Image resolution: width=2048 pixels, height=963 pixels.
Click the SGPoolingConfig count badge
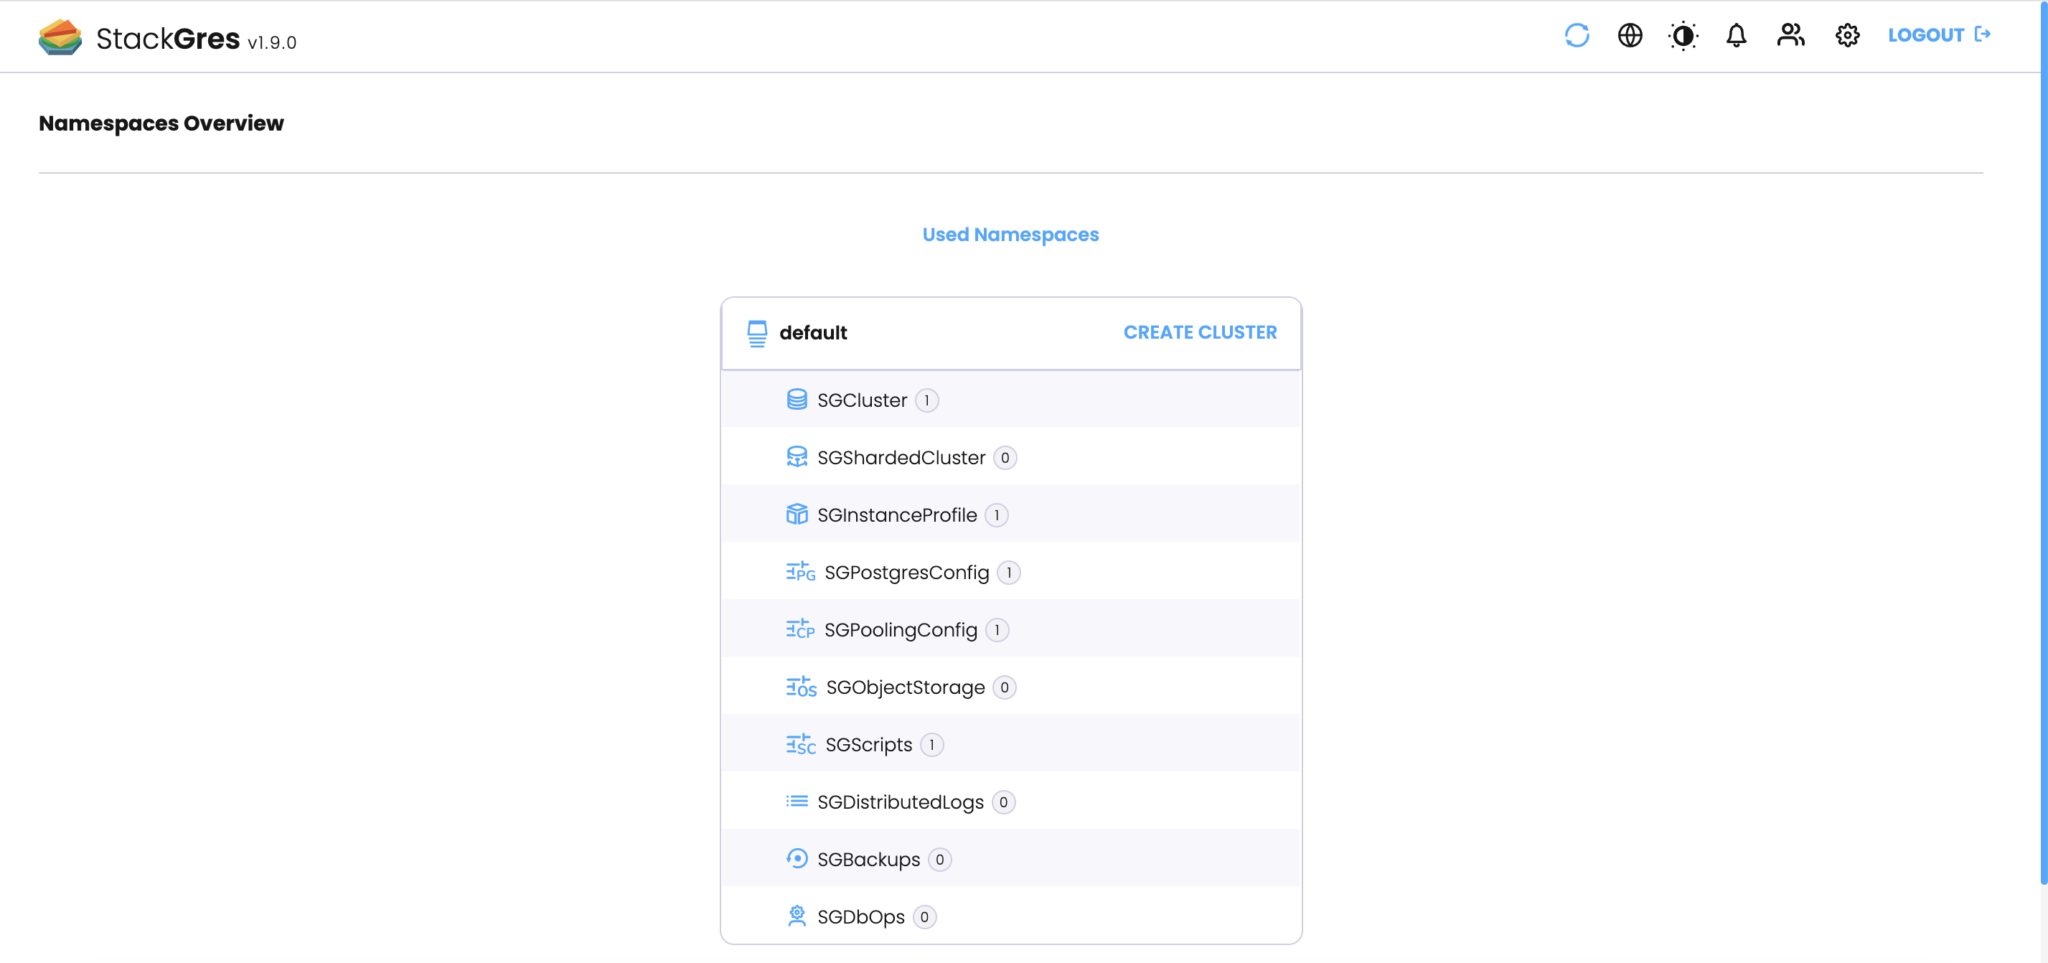(997, 630)
